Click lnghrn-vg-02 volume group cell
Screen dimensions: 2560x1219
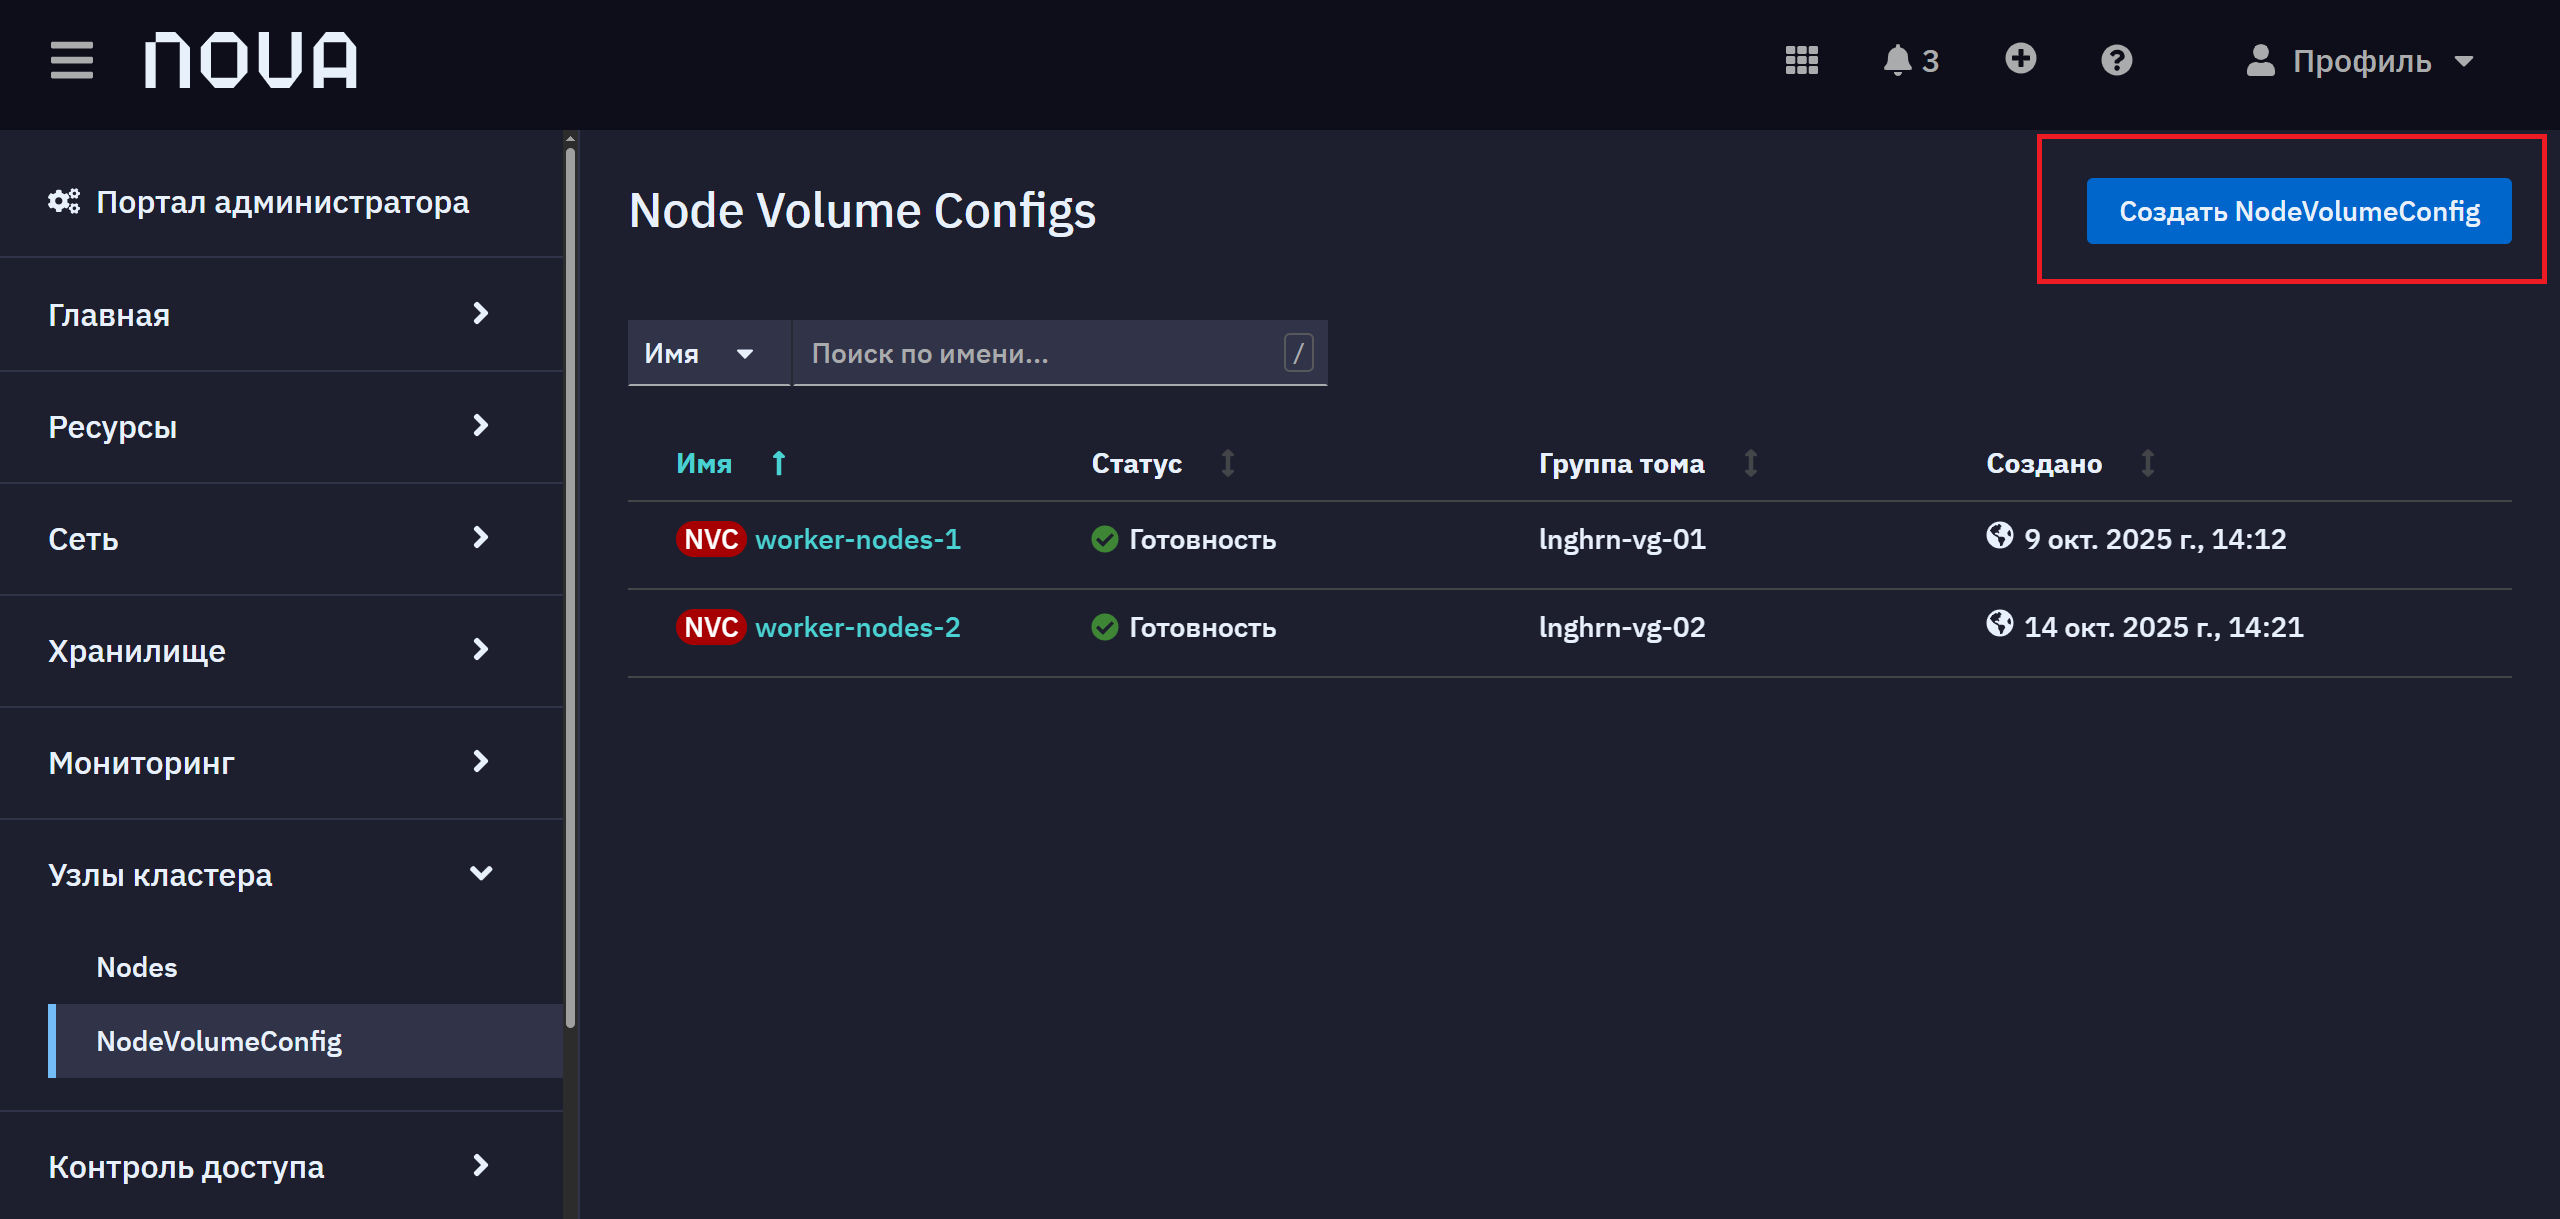(x=1622, y=628)
